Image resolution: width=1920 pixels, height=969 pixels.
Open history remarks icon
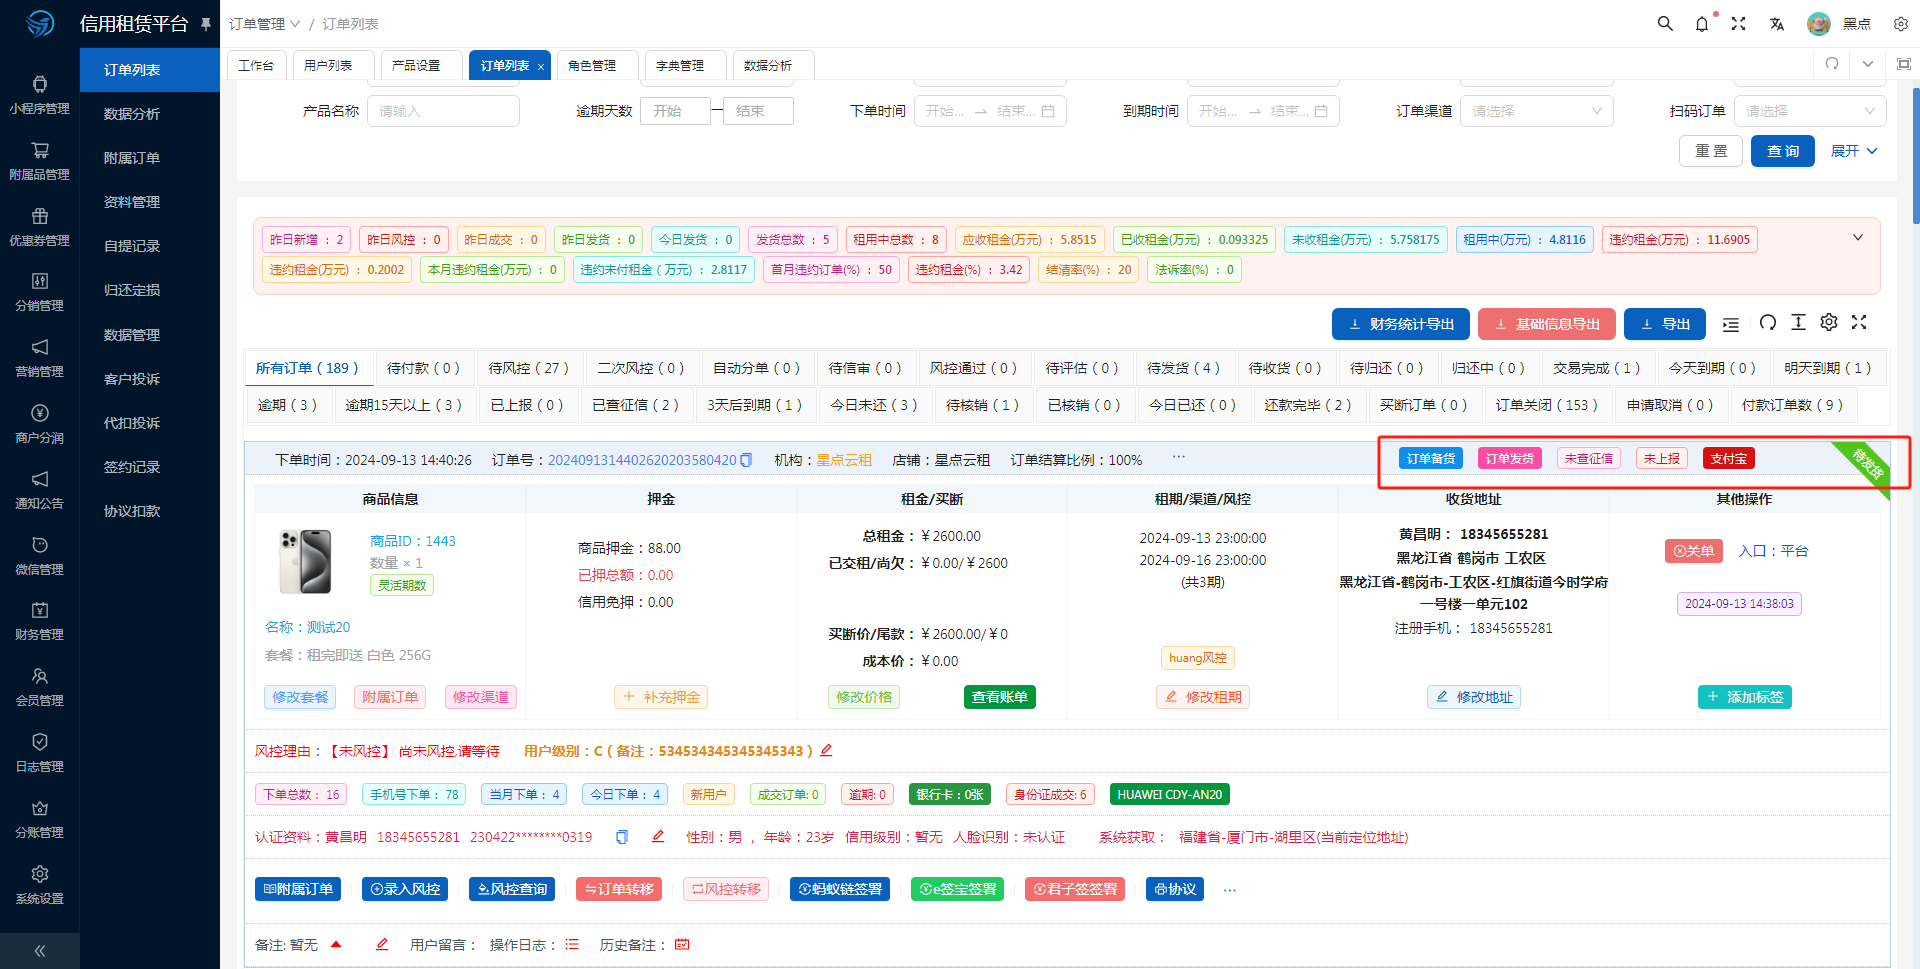click(682, 944)
